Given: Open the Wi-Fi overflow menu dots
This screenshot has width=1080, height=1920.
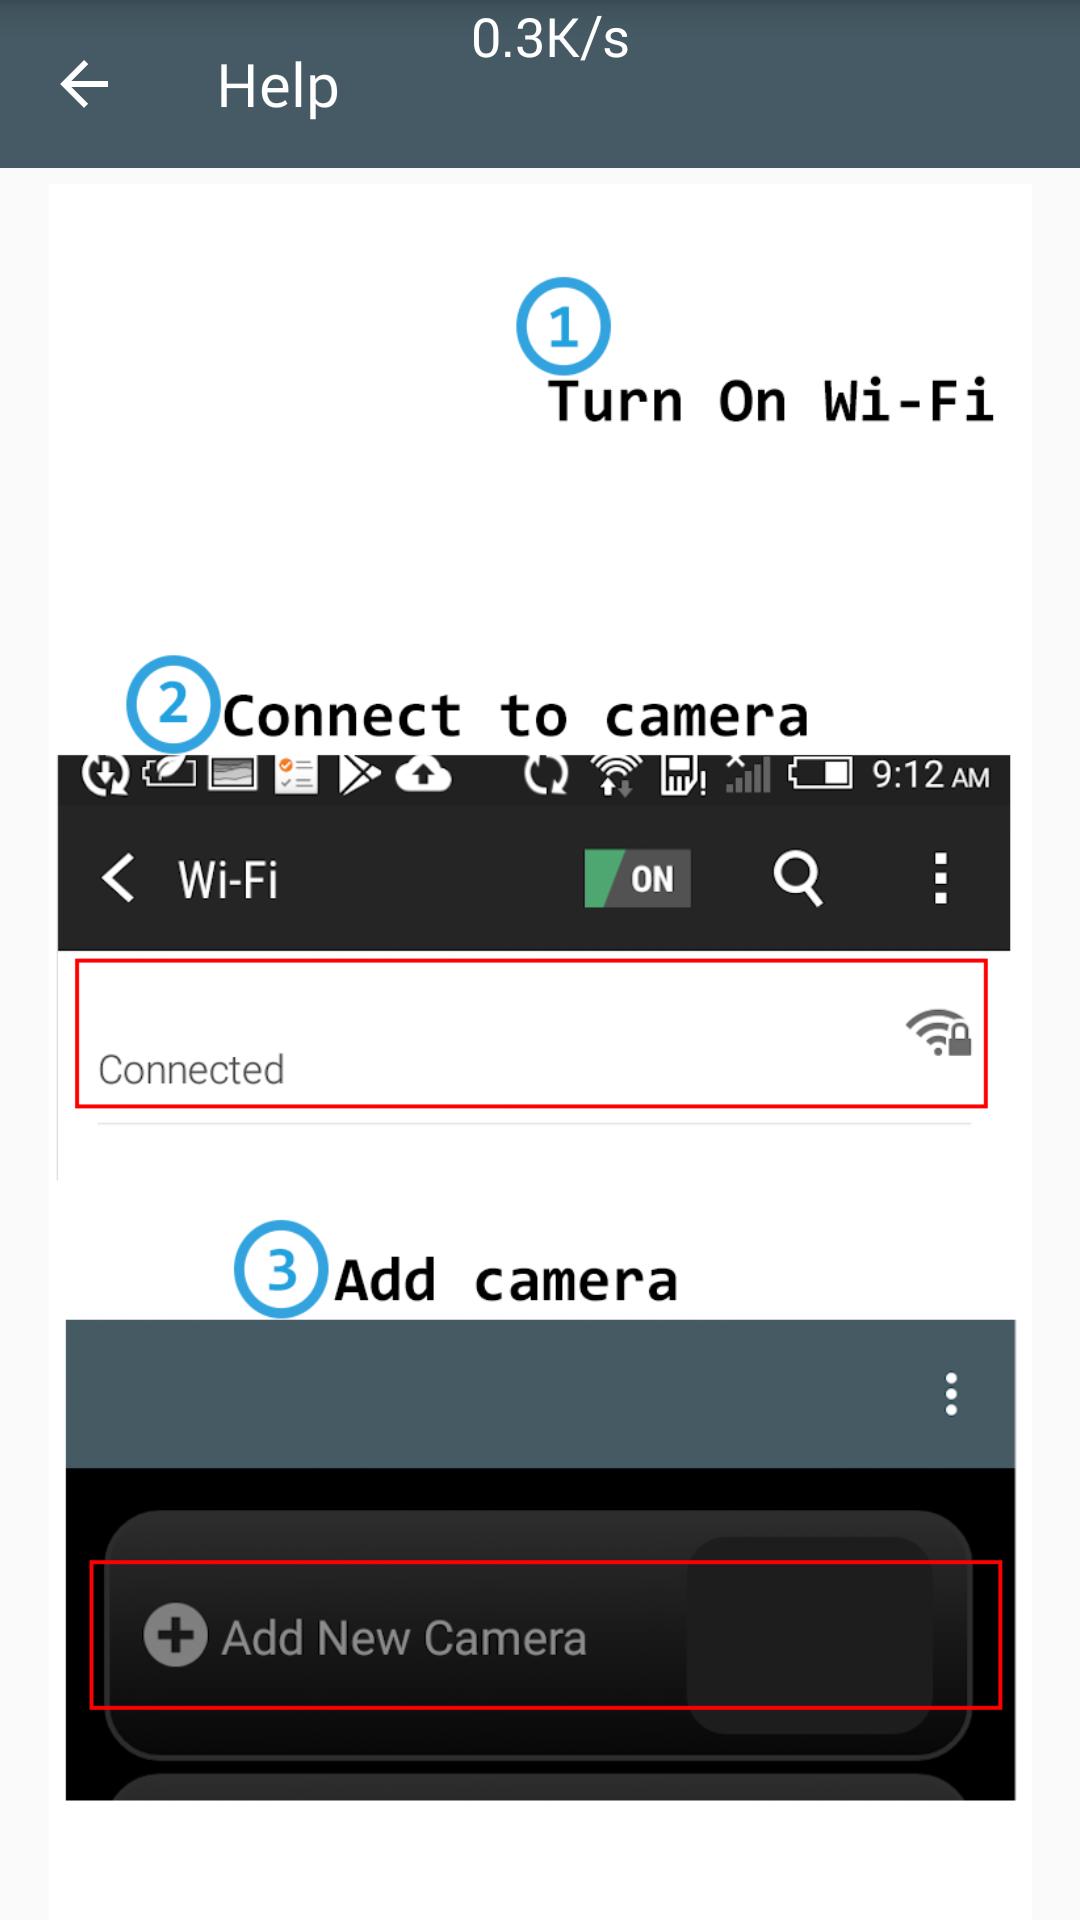Looking at the screenshot, I should point(940,878).
